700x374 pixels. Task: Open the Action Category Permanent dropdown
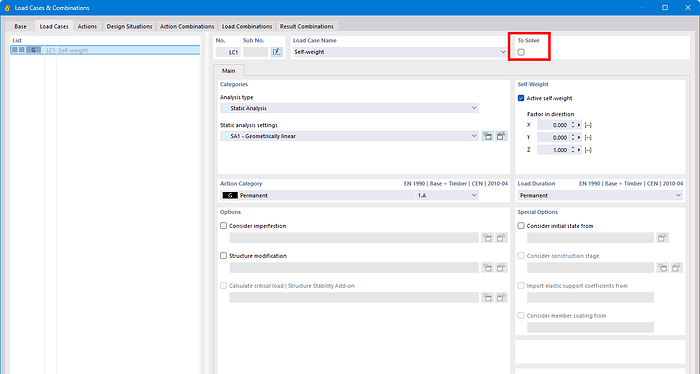pyautogui.click(x=349, y=195)
